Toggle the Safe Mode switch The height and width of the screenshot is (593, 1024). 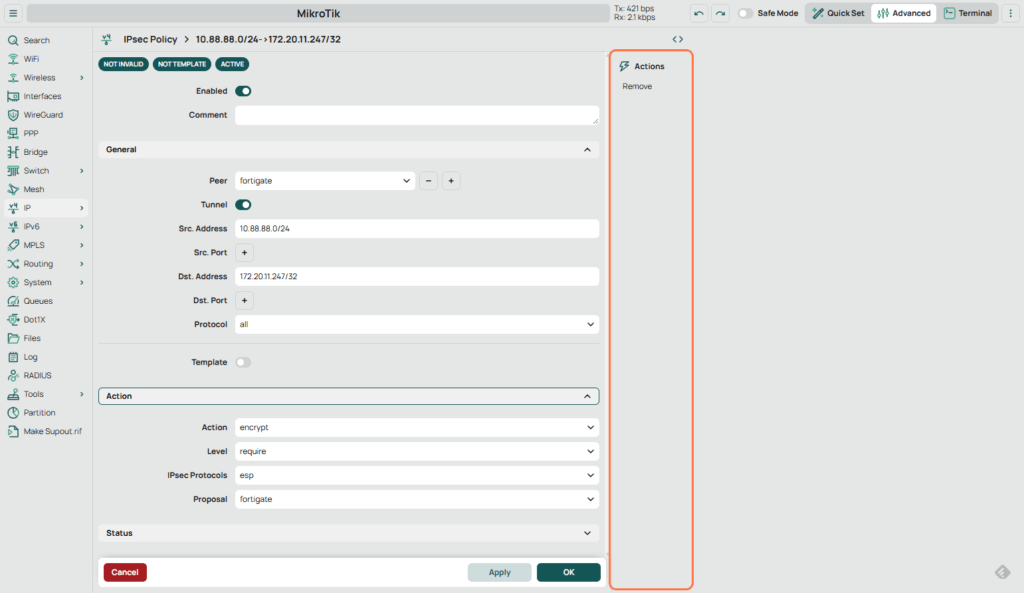(744, 13)
